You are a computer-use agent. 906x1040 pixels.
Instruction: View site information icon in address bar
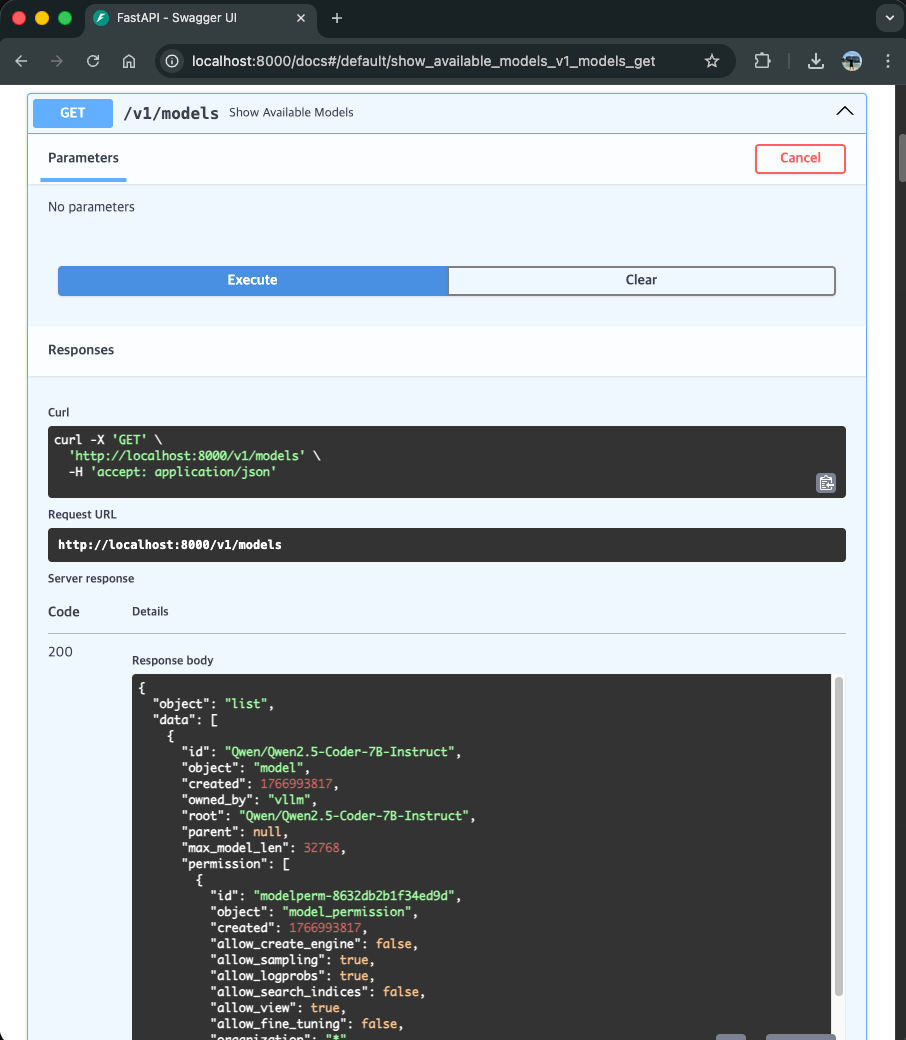[172, 62]
